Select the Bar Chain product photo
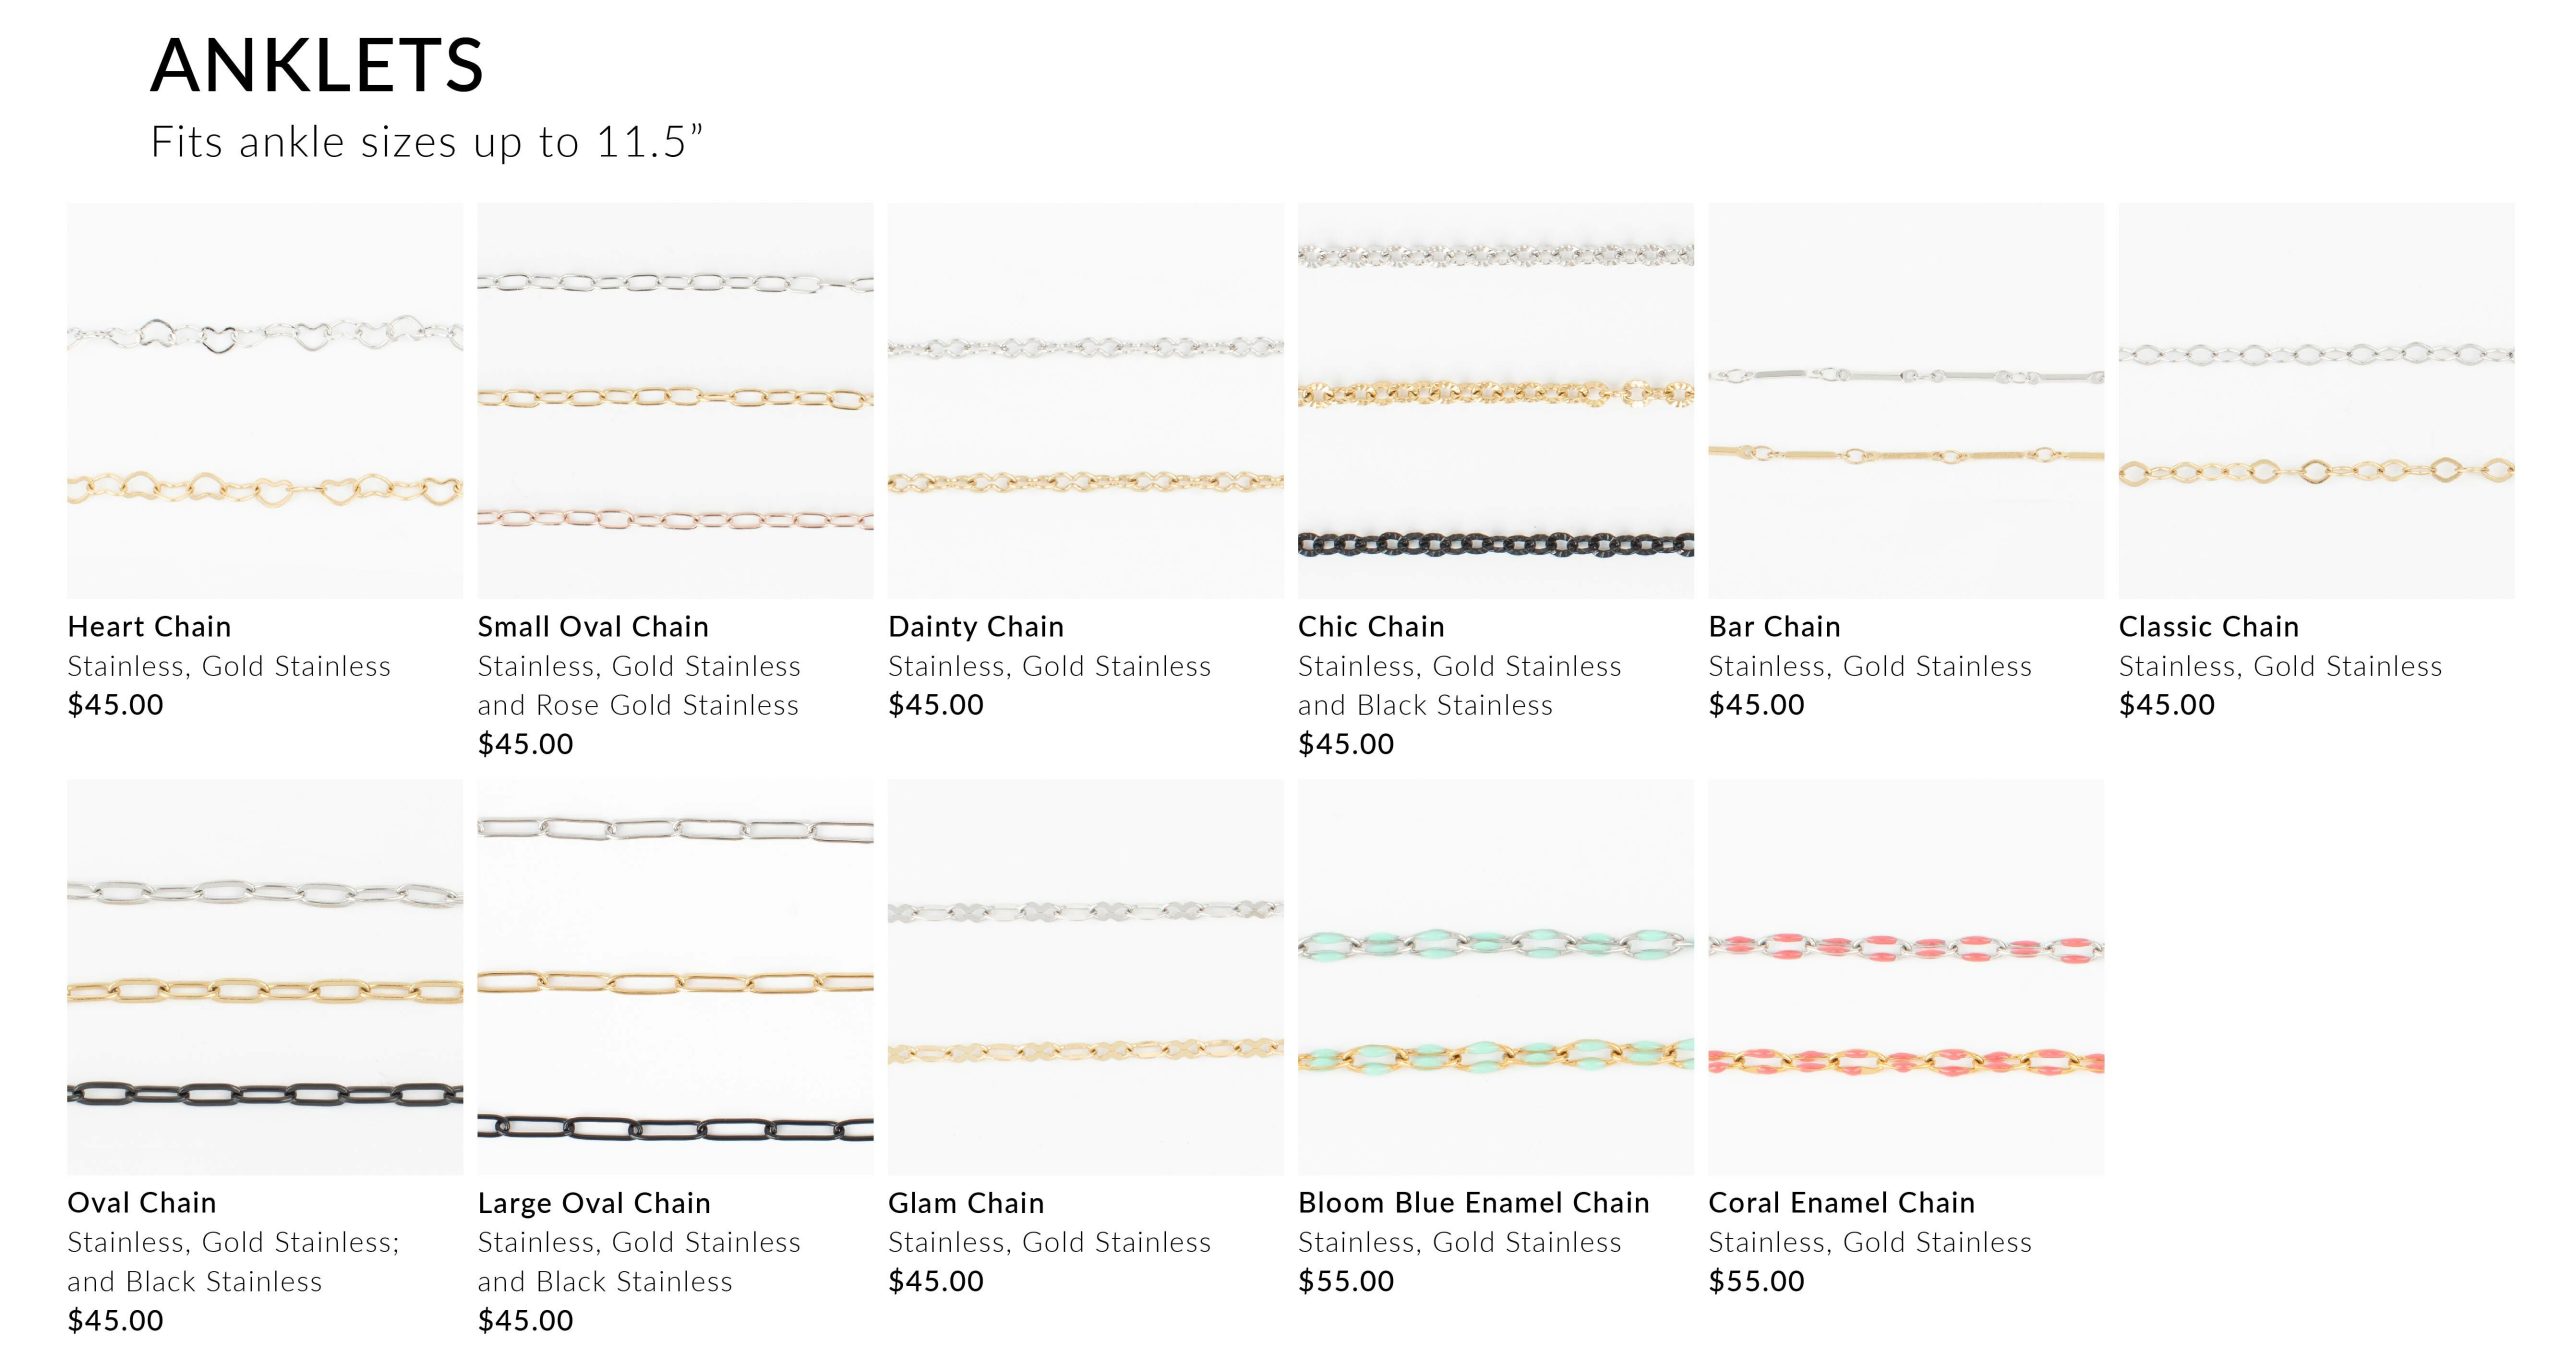Image resolution: width=2560 pixels, height=1370 pixels. pyautogui.click(x=1906, y=401)
